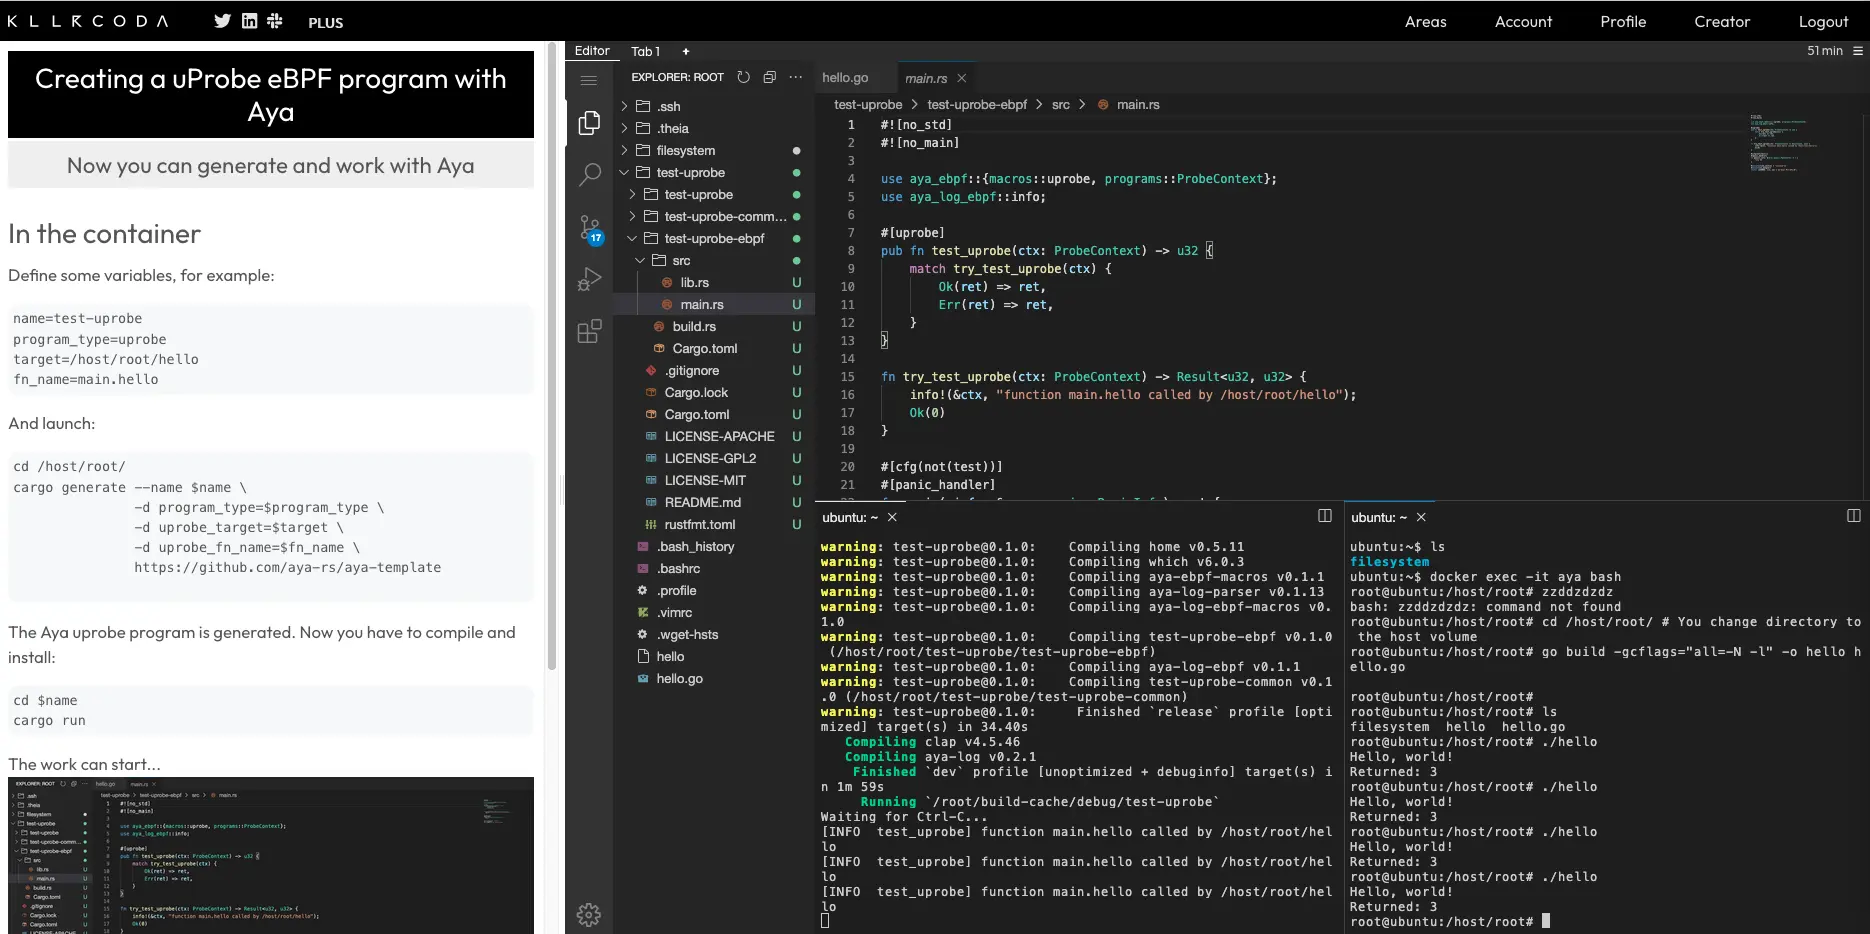1870x934 pixels.
Task: Expand the .ssh folder
Action: [x=714, y=106]
